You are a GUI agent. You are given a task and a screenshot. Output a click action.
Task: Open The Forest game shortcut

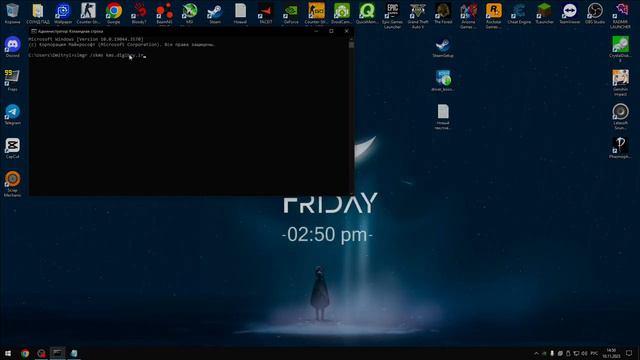[443, 13]
